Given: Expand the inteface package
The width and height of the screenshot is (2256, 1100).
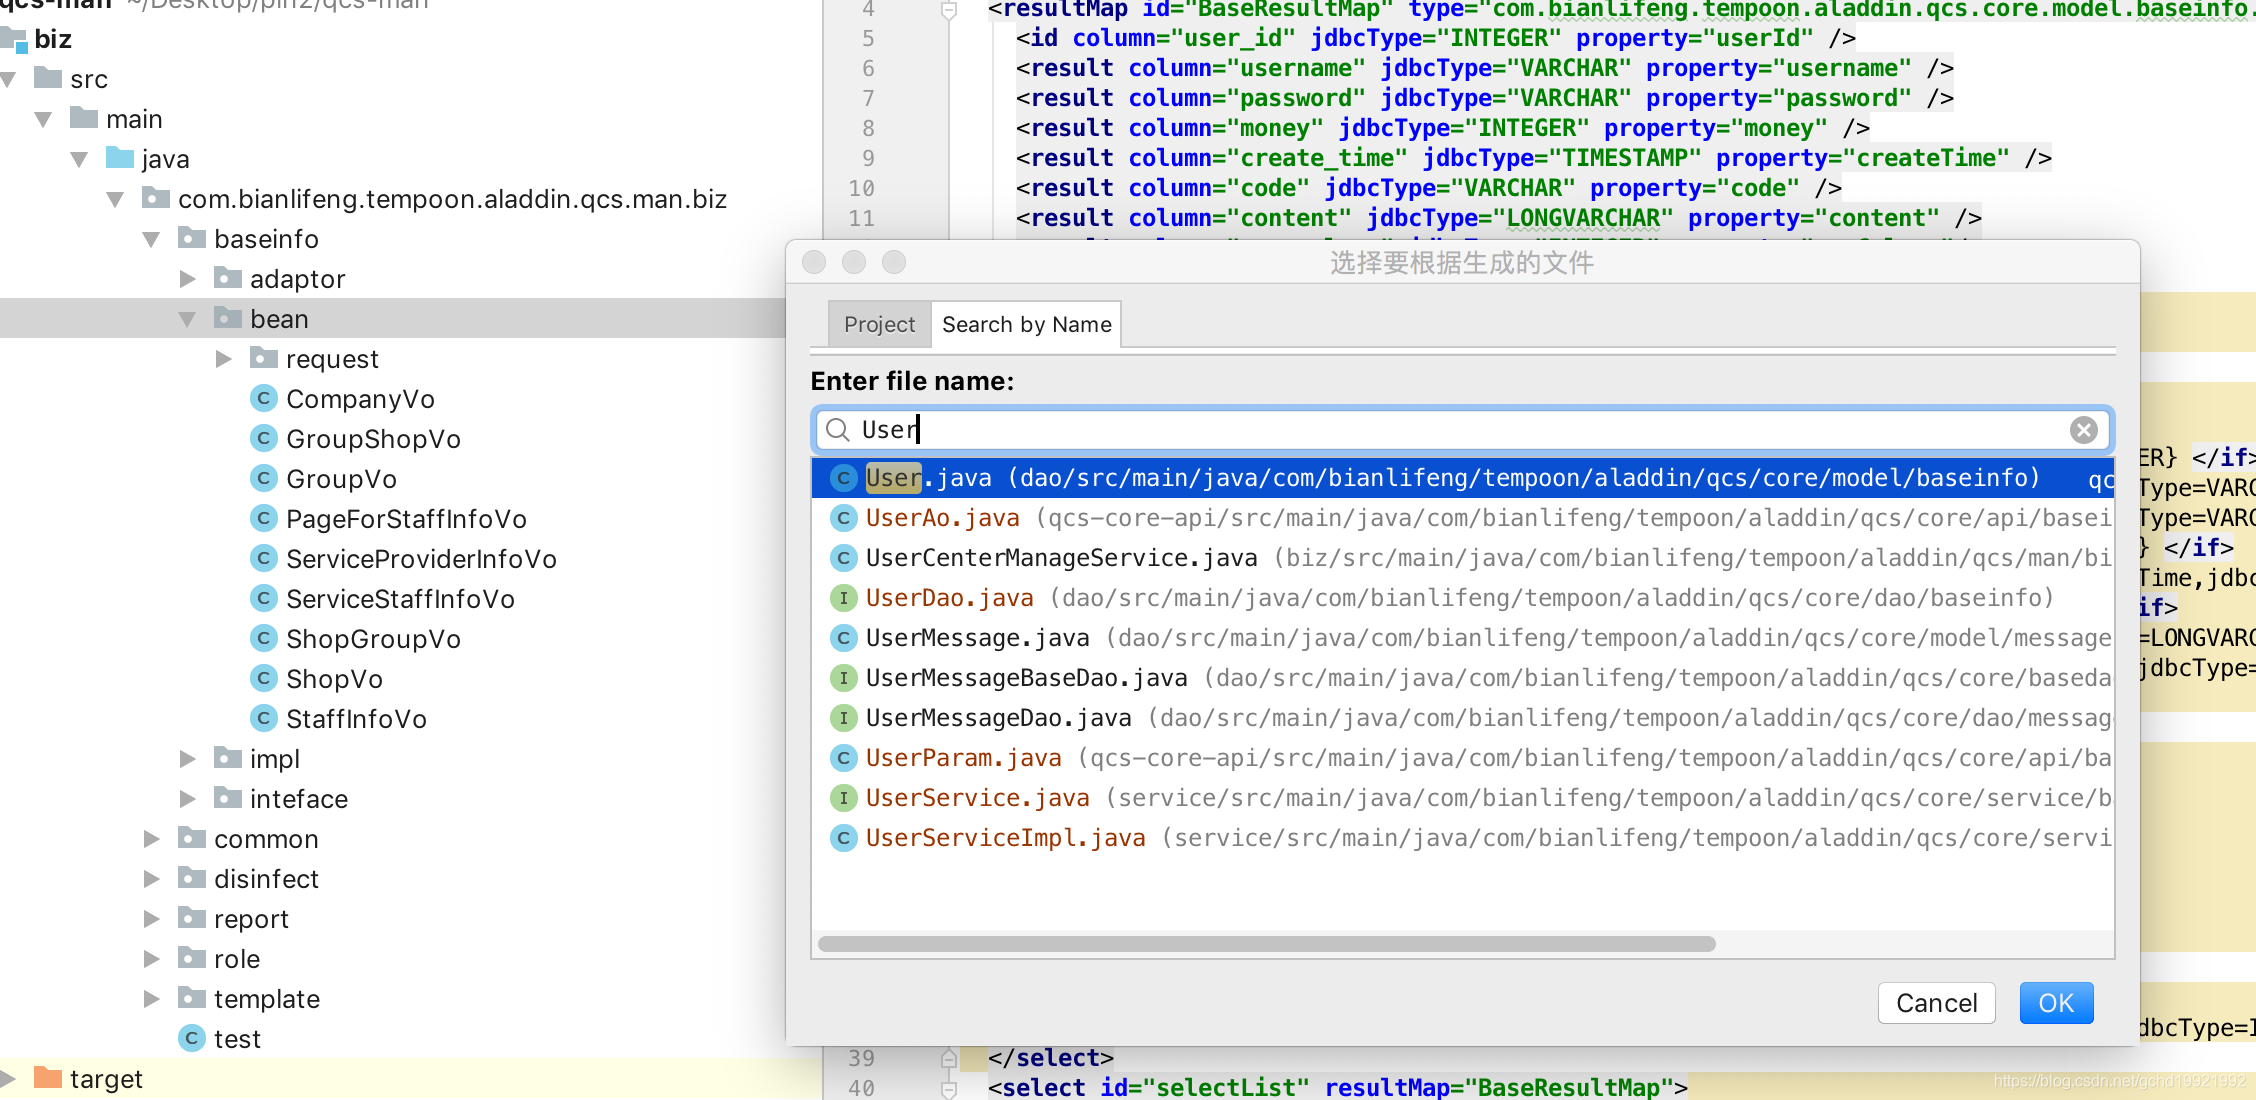Looking at the screenshot, I should click(187, 799).
